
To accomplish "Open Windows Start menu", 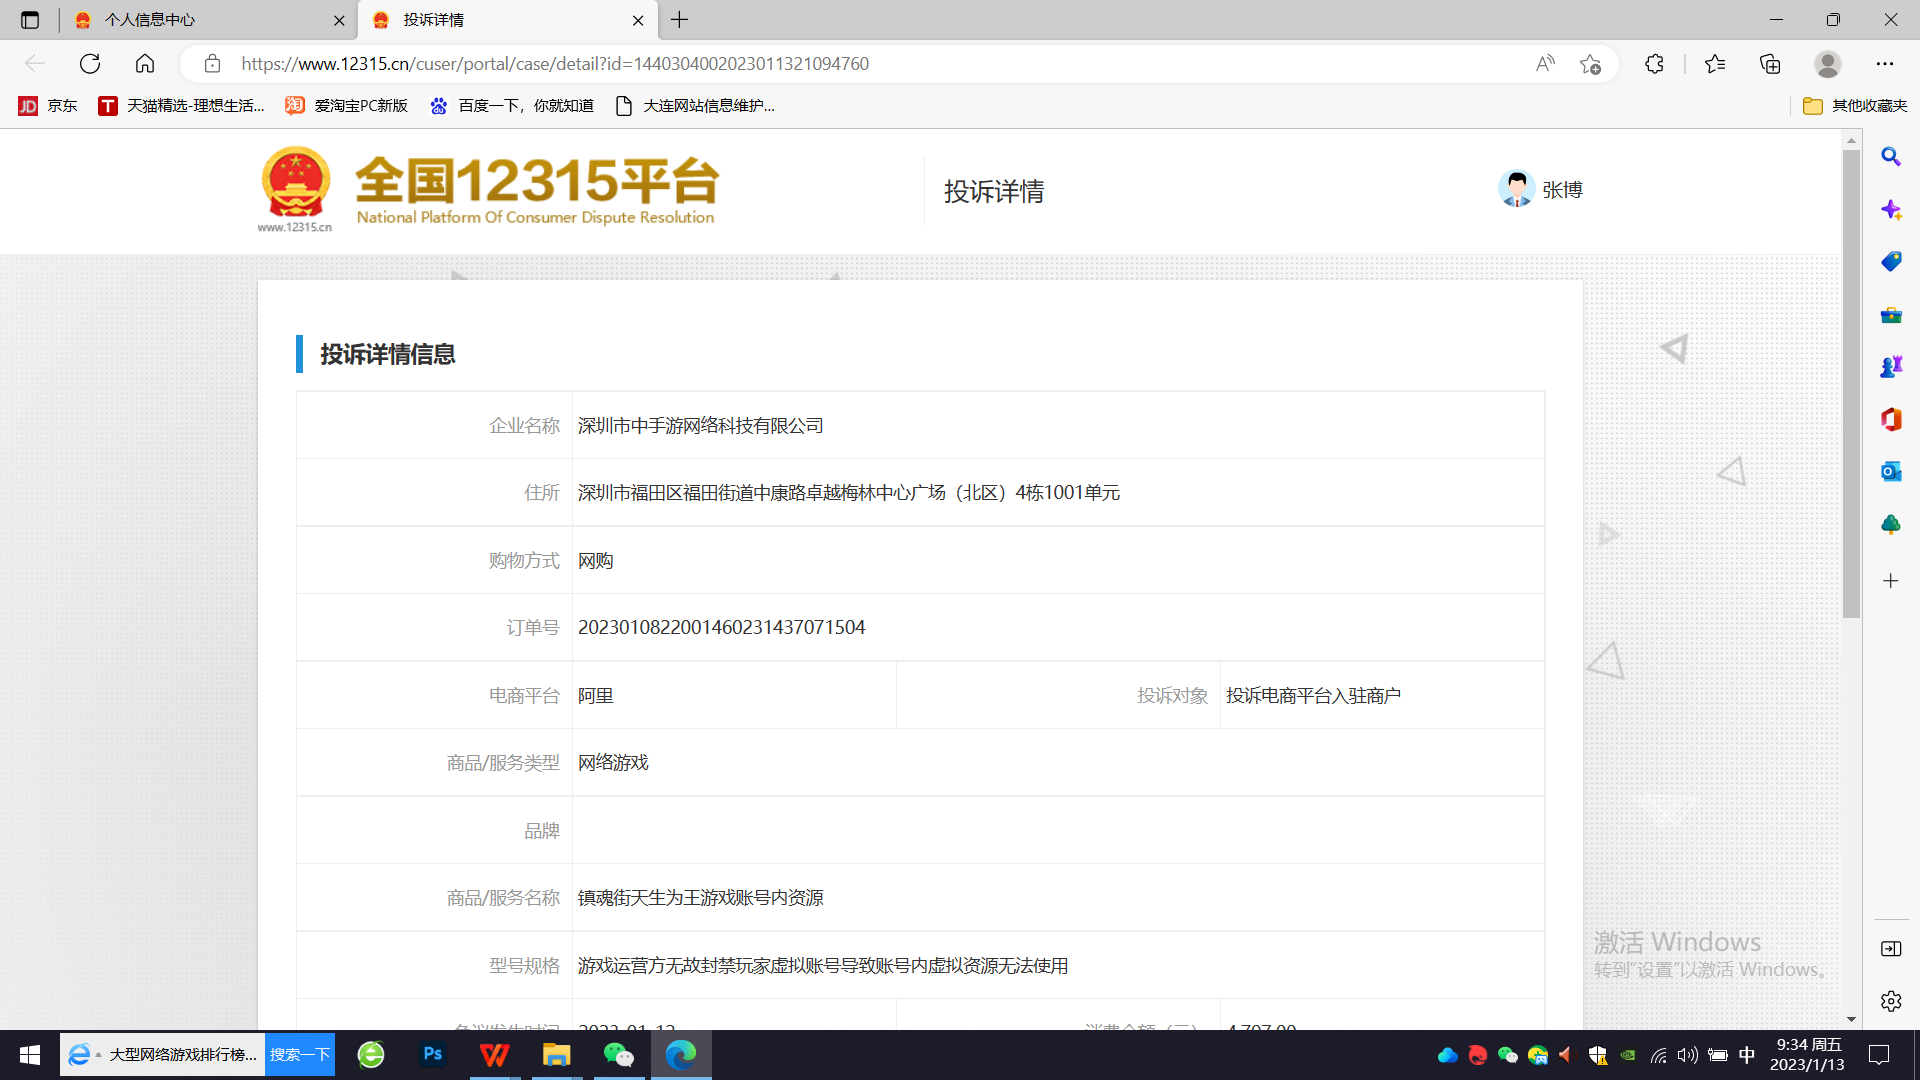I will [x=30, y=1055].
